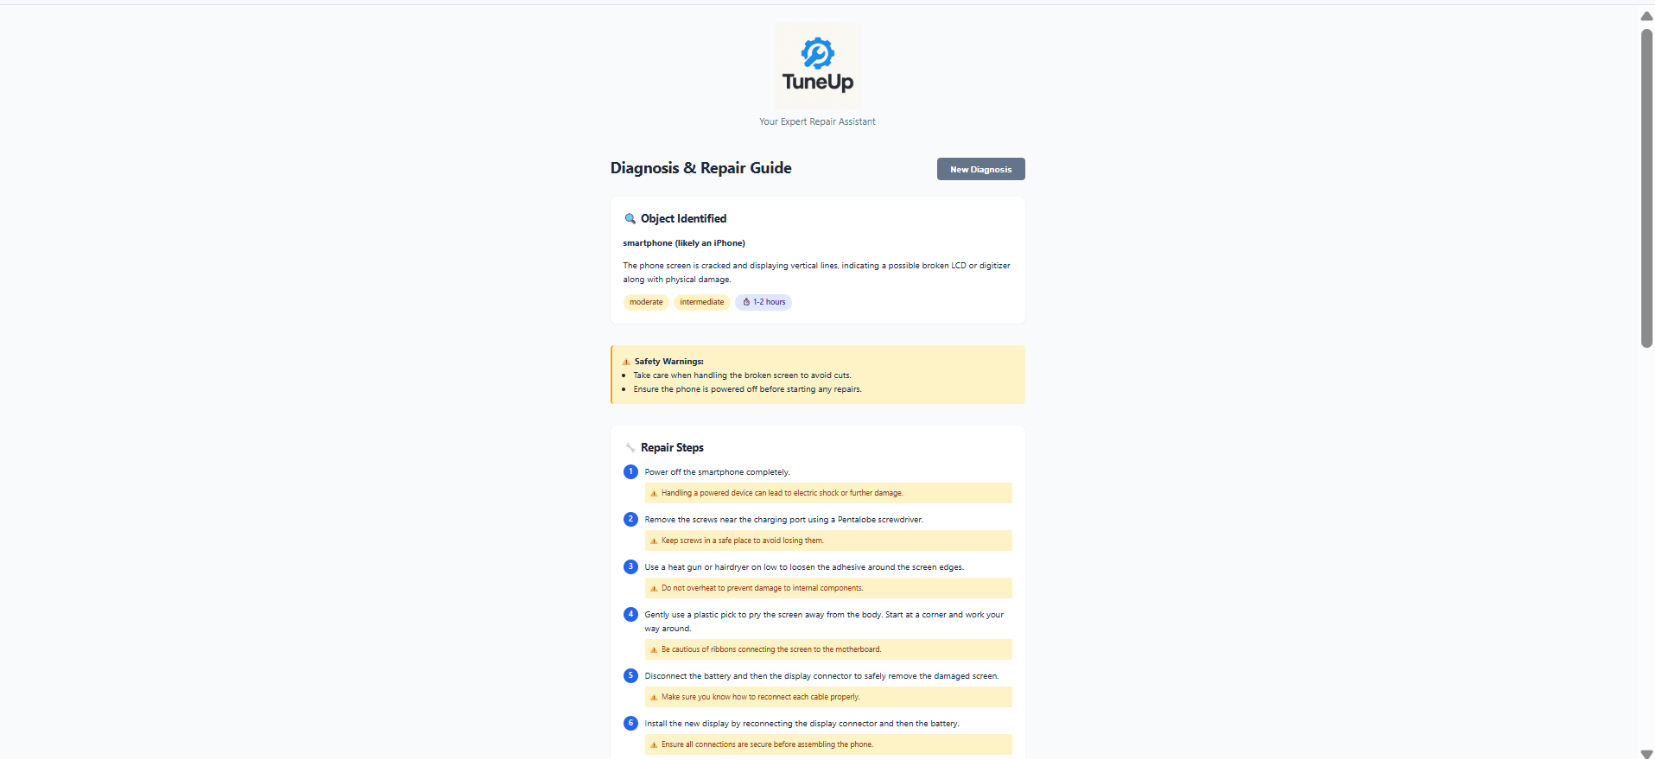
Task: Click the wrench icon beside Repair Steps
Action: click(x=630, y=448)
